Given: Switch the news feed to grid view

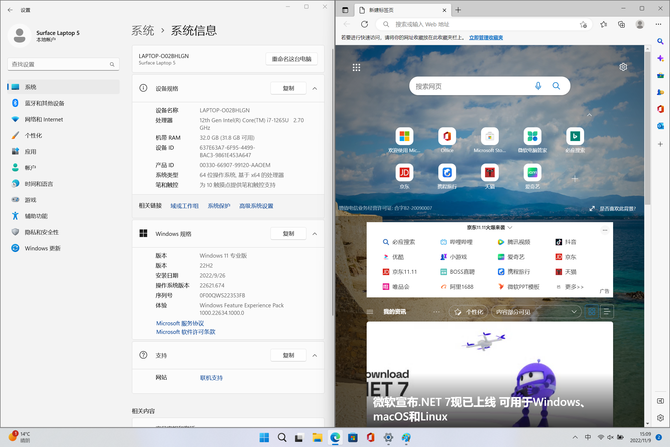Looking at the screenshot, I should coord(592,312).
